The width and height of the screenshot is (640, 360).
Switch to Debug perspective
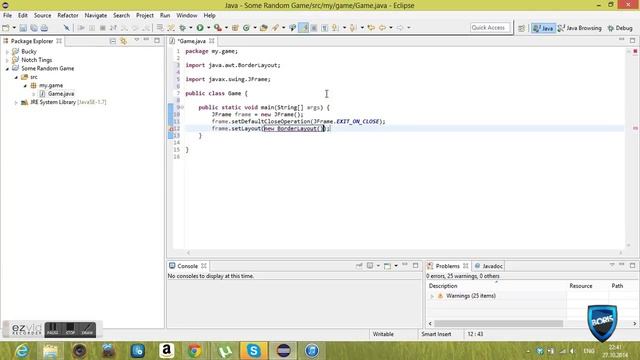pyautogui.click(x=620, y=28)
